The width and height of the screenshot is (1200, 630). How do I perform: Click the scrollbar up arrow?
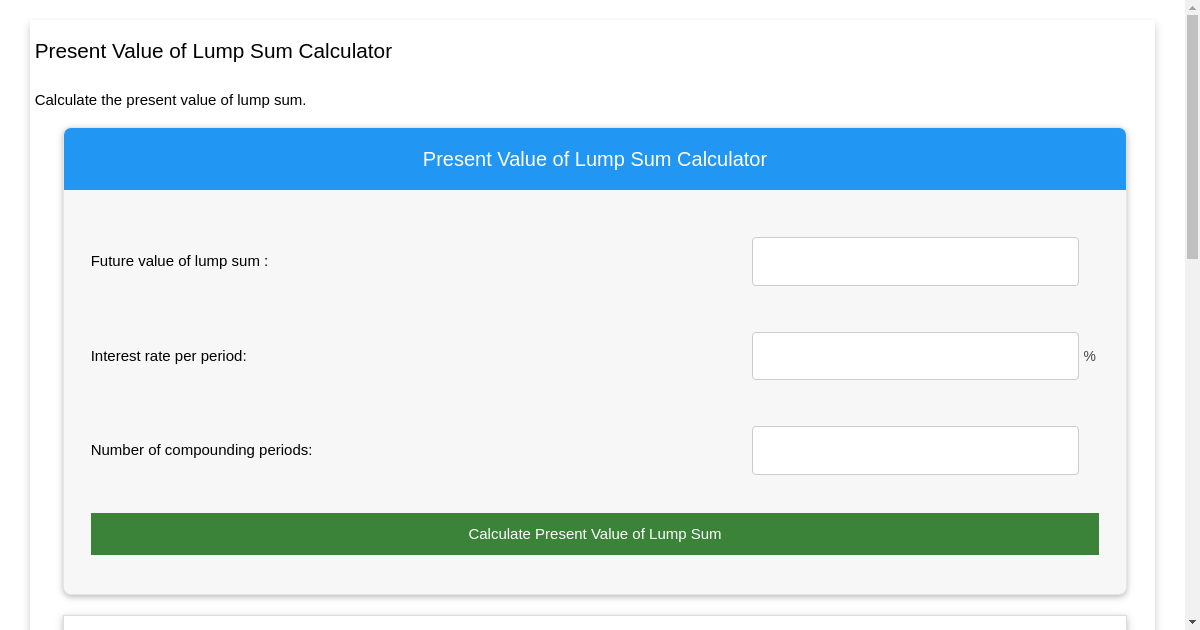coord(1193,8)
